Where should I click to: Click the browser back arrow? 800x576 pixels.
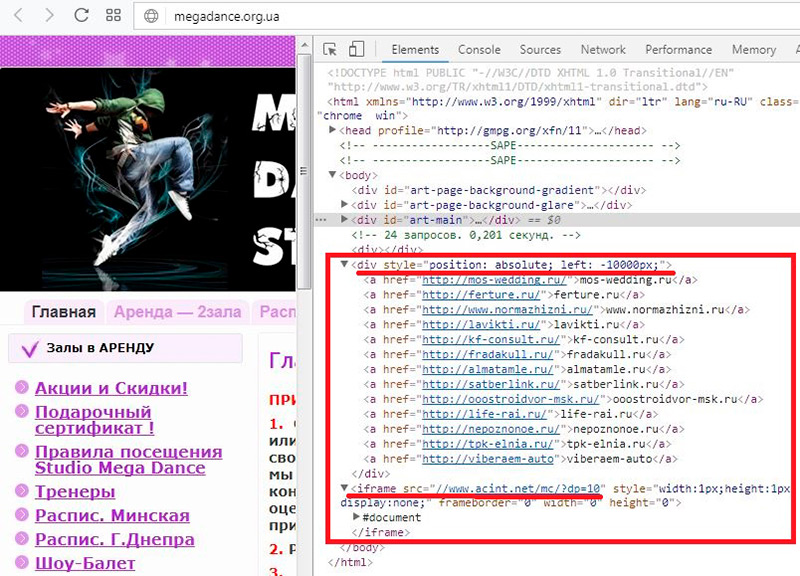[19, 16]
